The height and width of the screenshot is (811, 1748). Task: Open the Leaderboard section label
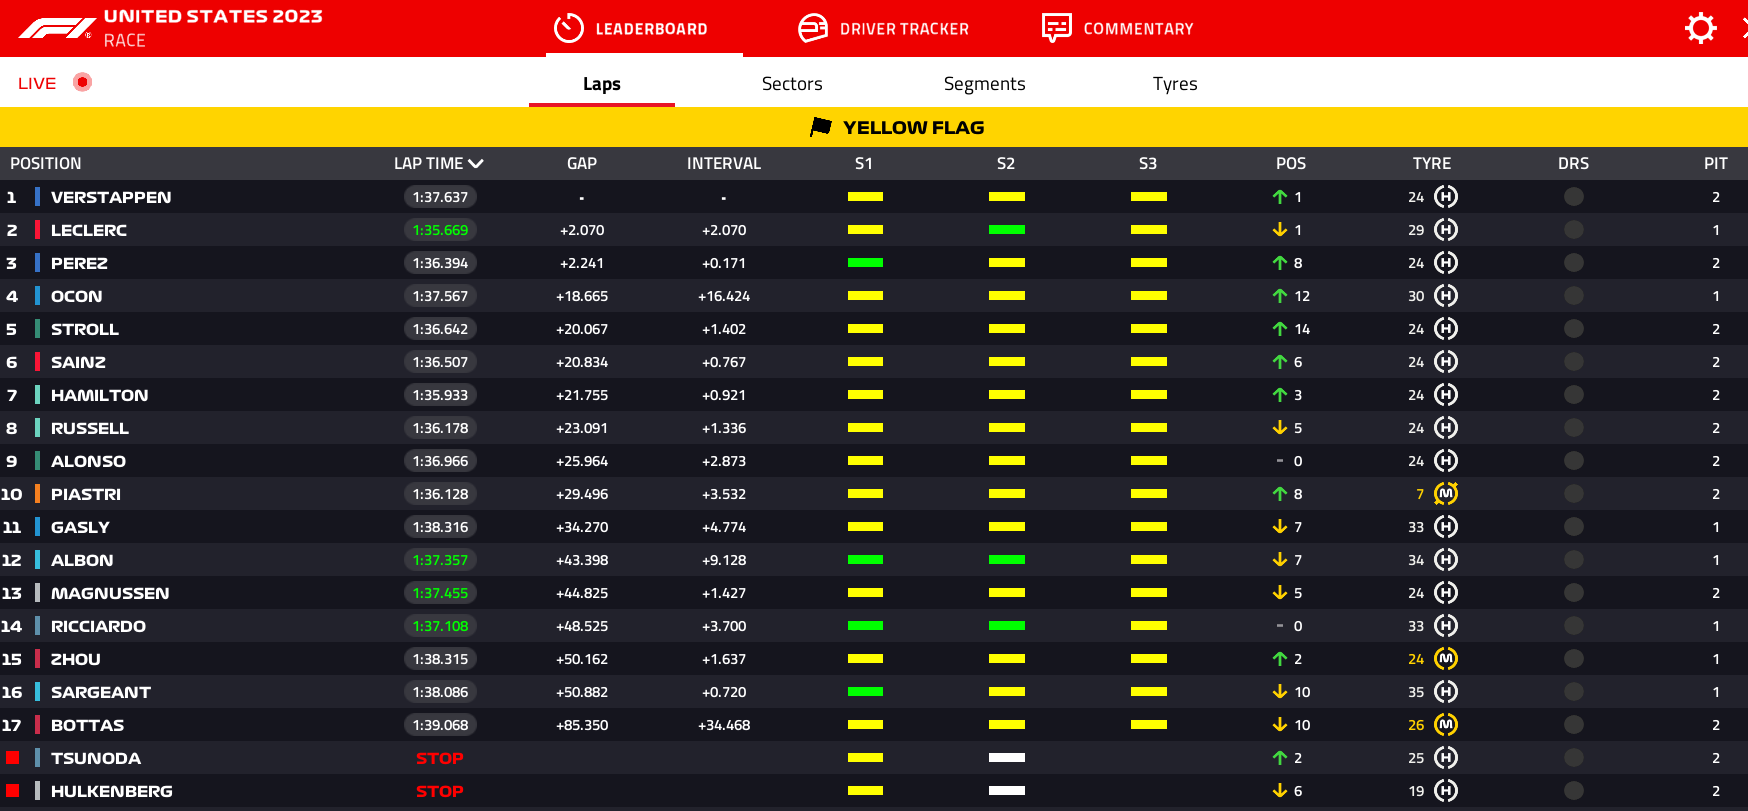[652, 29]
